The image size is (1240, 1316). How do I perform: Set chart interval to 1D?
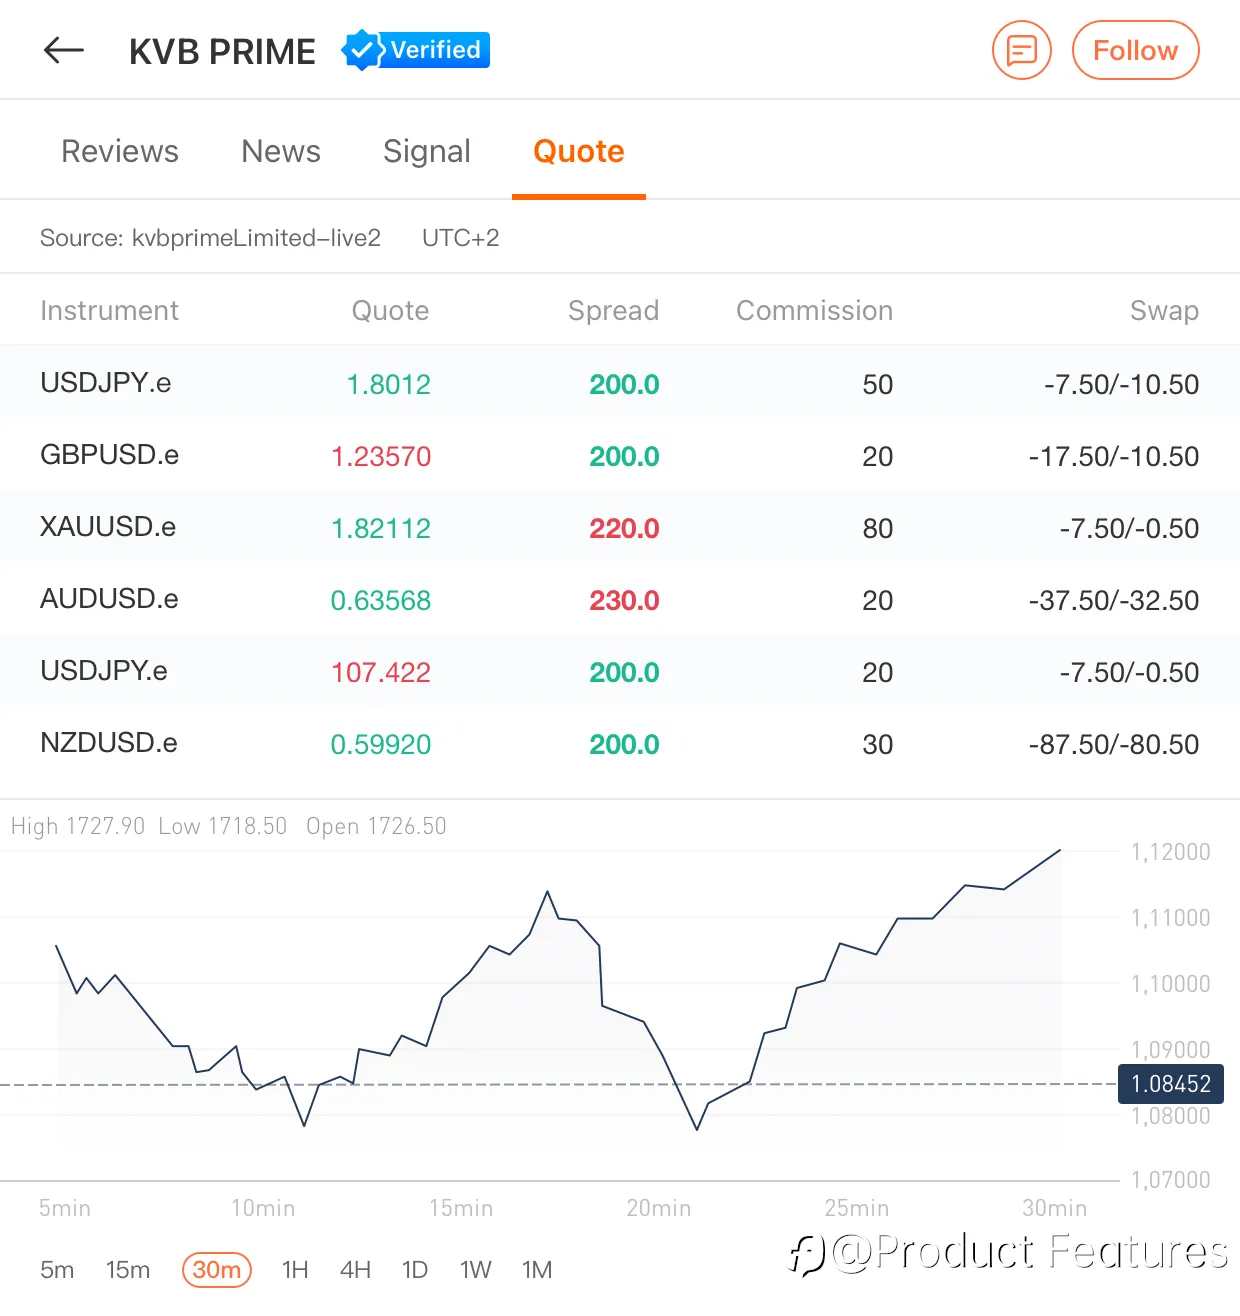tap(415, 1270)
